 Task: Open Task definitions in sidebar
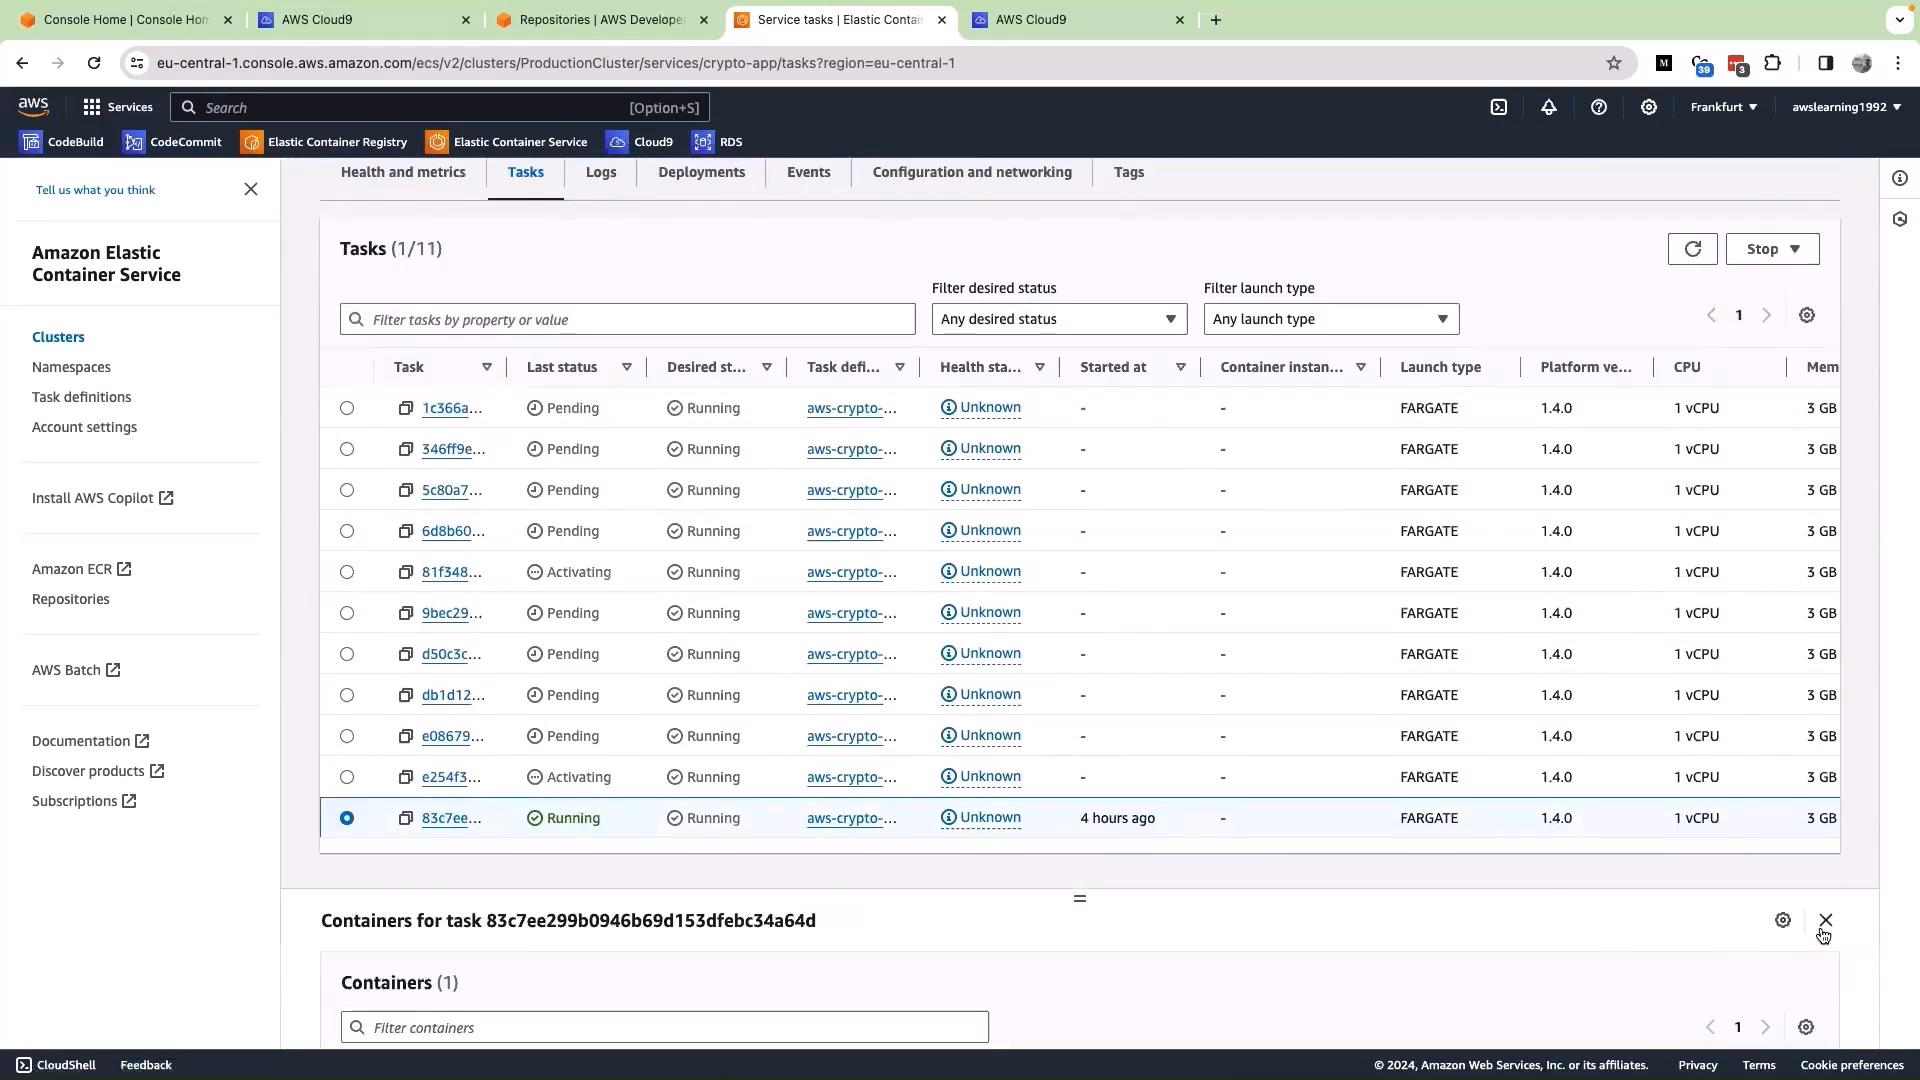click(x=81, y=397)
